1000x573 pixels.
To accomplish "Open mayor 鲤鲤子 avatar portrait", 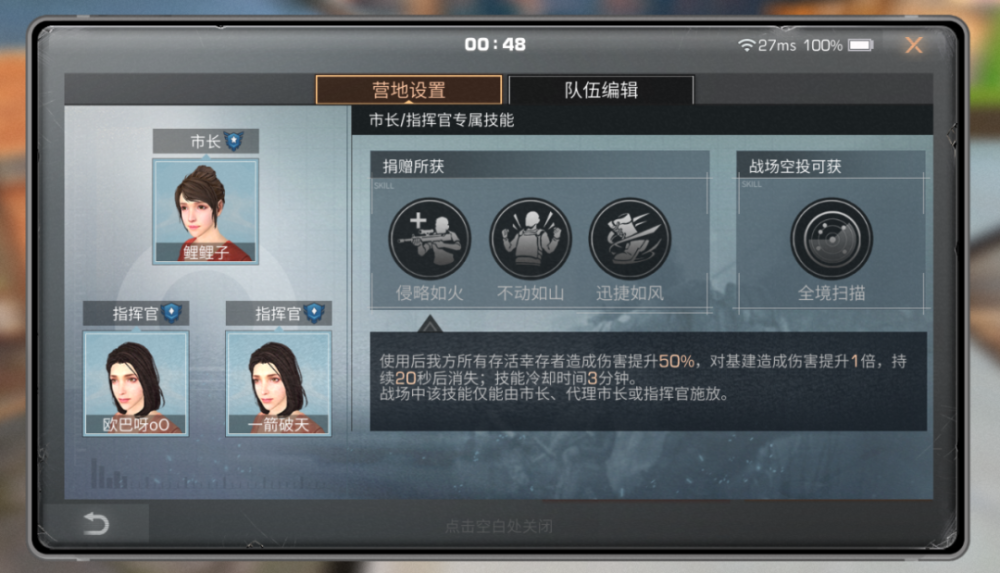I will click(x=205, y=211).
